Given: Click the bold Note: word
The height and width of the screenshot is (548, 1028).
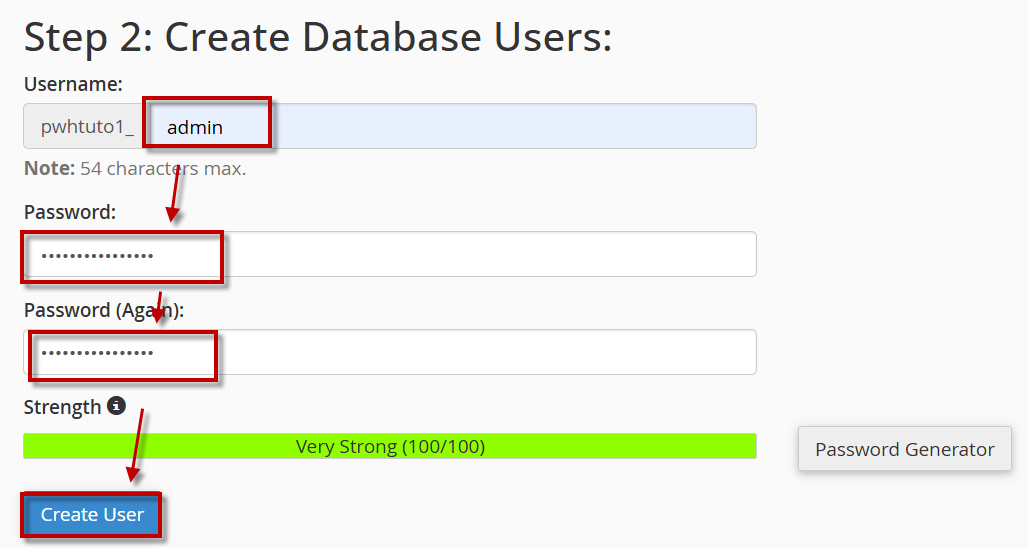Looking at the screenshot, I should point(49,168).
